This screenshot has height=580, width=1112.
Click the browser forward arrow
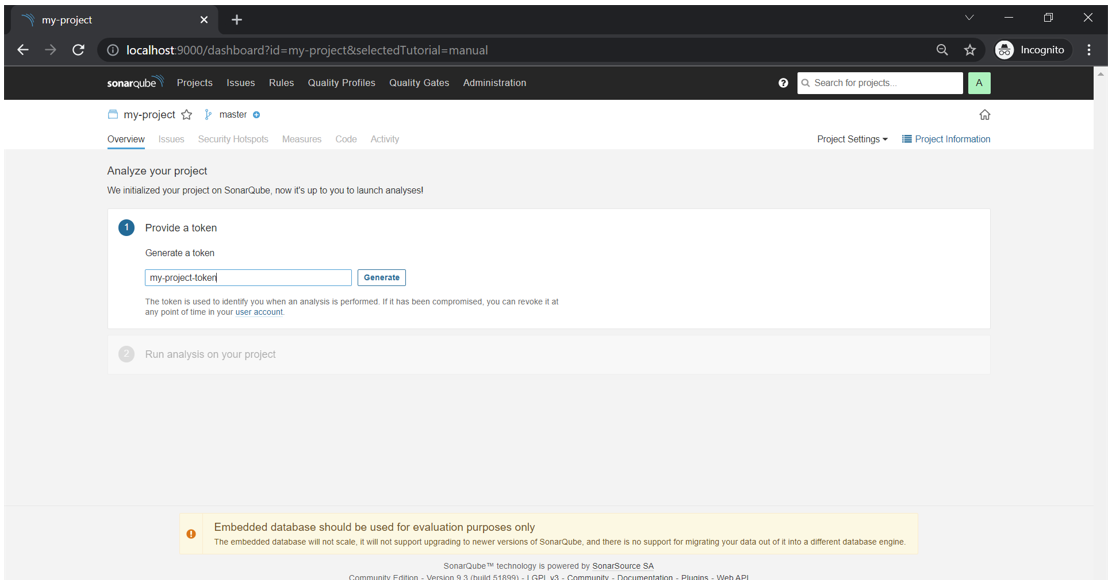(50, 50)
